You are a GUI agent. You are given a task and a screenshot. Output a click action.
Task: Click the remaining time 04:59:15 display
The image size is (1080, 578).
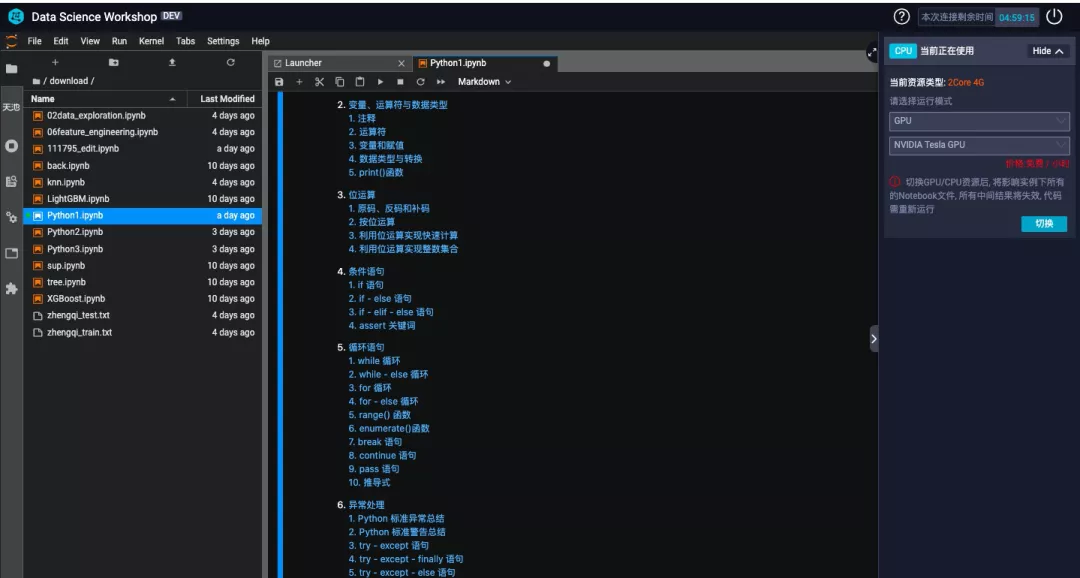pyautogui.click(x=1017, y=17)
